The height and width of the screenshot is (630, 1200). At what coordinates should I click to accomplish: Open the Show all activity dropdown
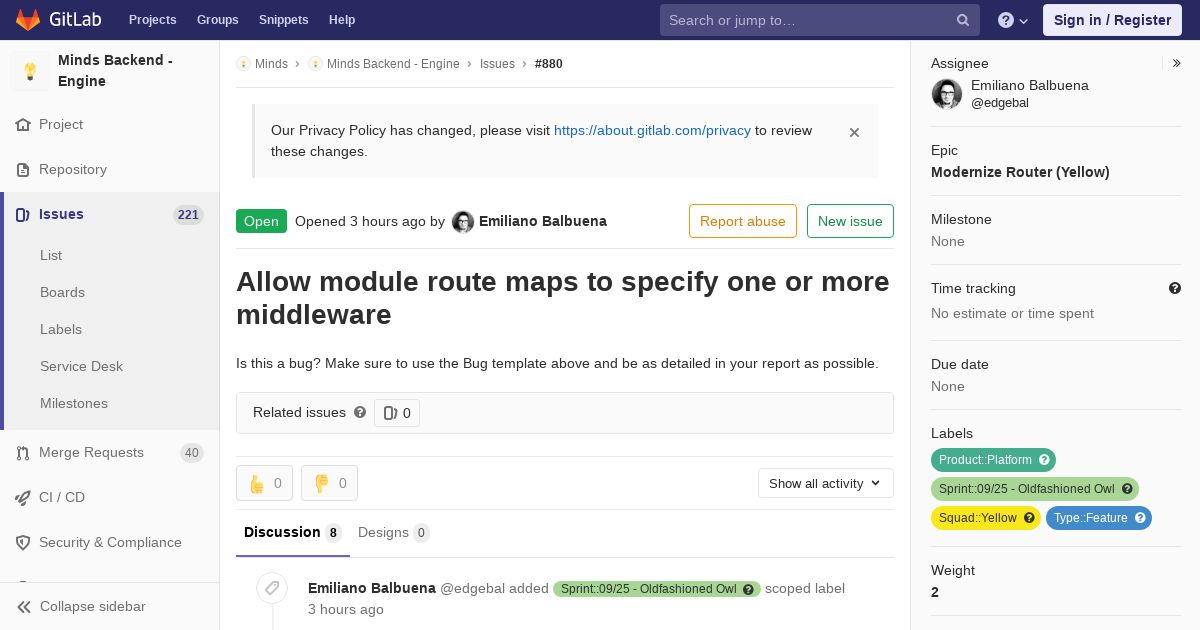pyautogui.click(x=825, y=483)
